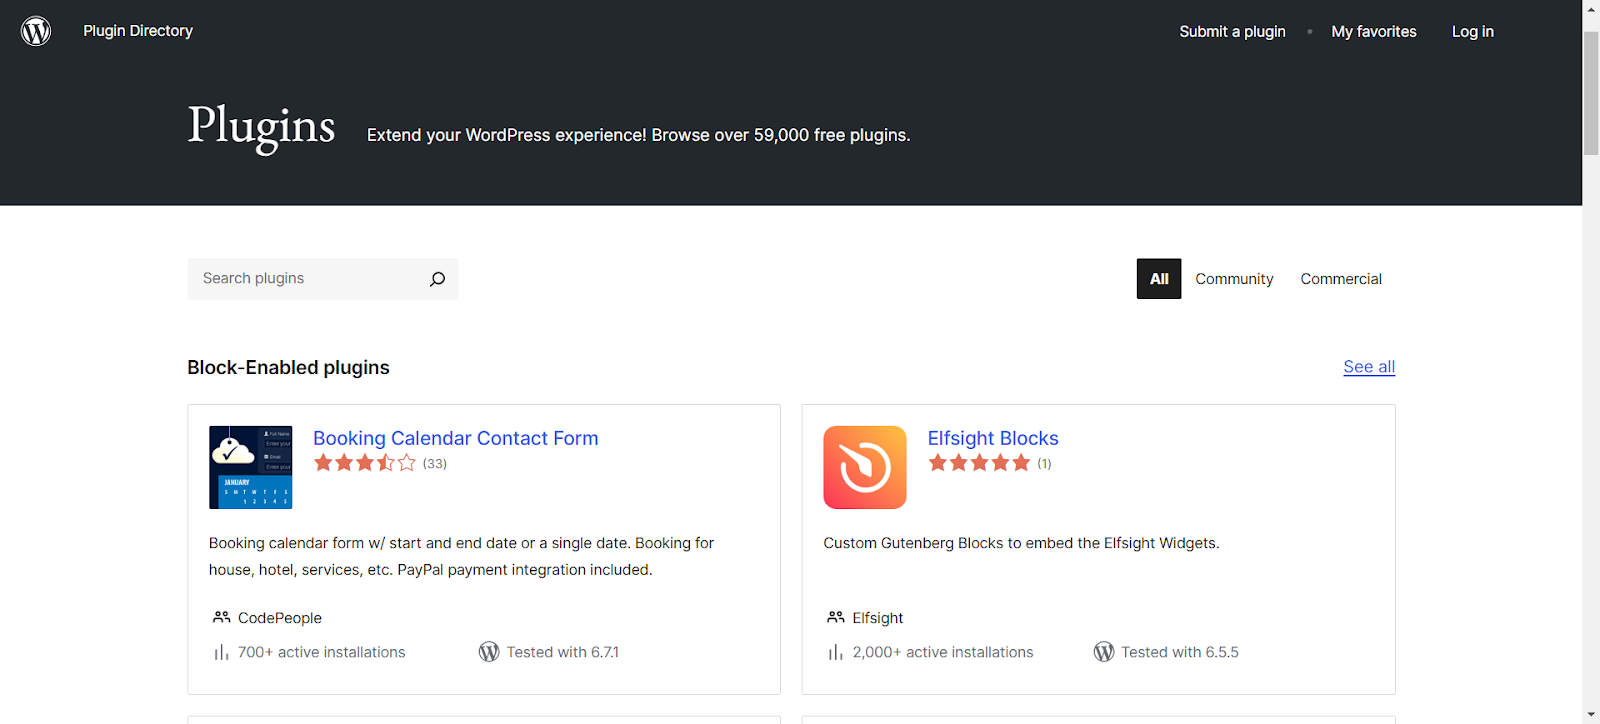Click WordPress icon next to Tested with 6.7.1
This screenshot has width=1600, height=724.
(489, 652)
